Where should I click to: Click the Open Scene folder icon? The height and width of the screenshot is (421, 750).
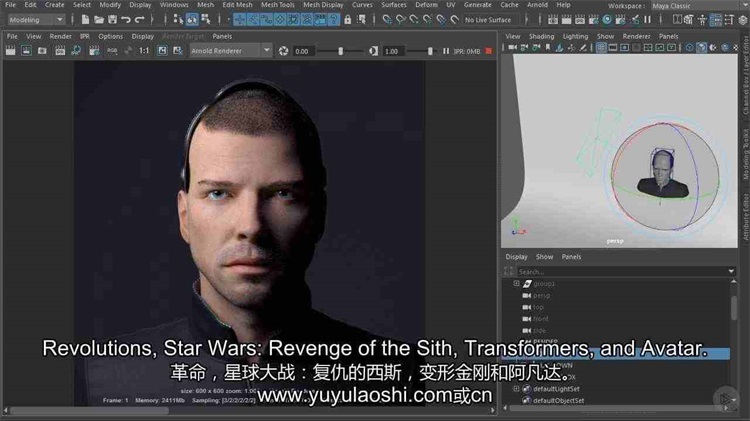[99, 20]
